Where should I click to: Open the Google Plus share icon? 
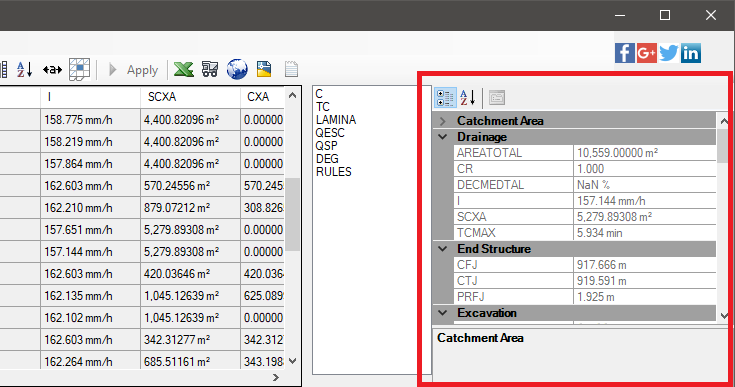pos(647,53)
